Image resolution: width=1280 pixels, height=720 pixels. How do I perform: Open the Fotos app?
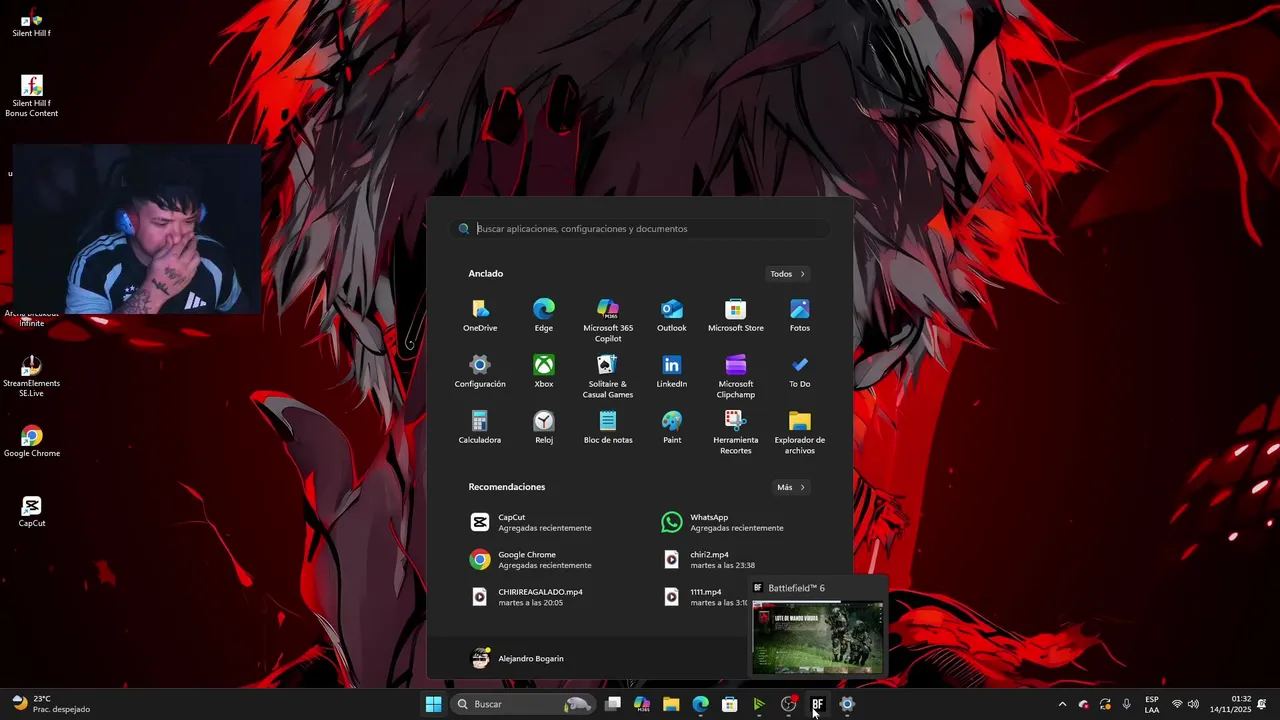pyautogui.click(x=800, y=315)
